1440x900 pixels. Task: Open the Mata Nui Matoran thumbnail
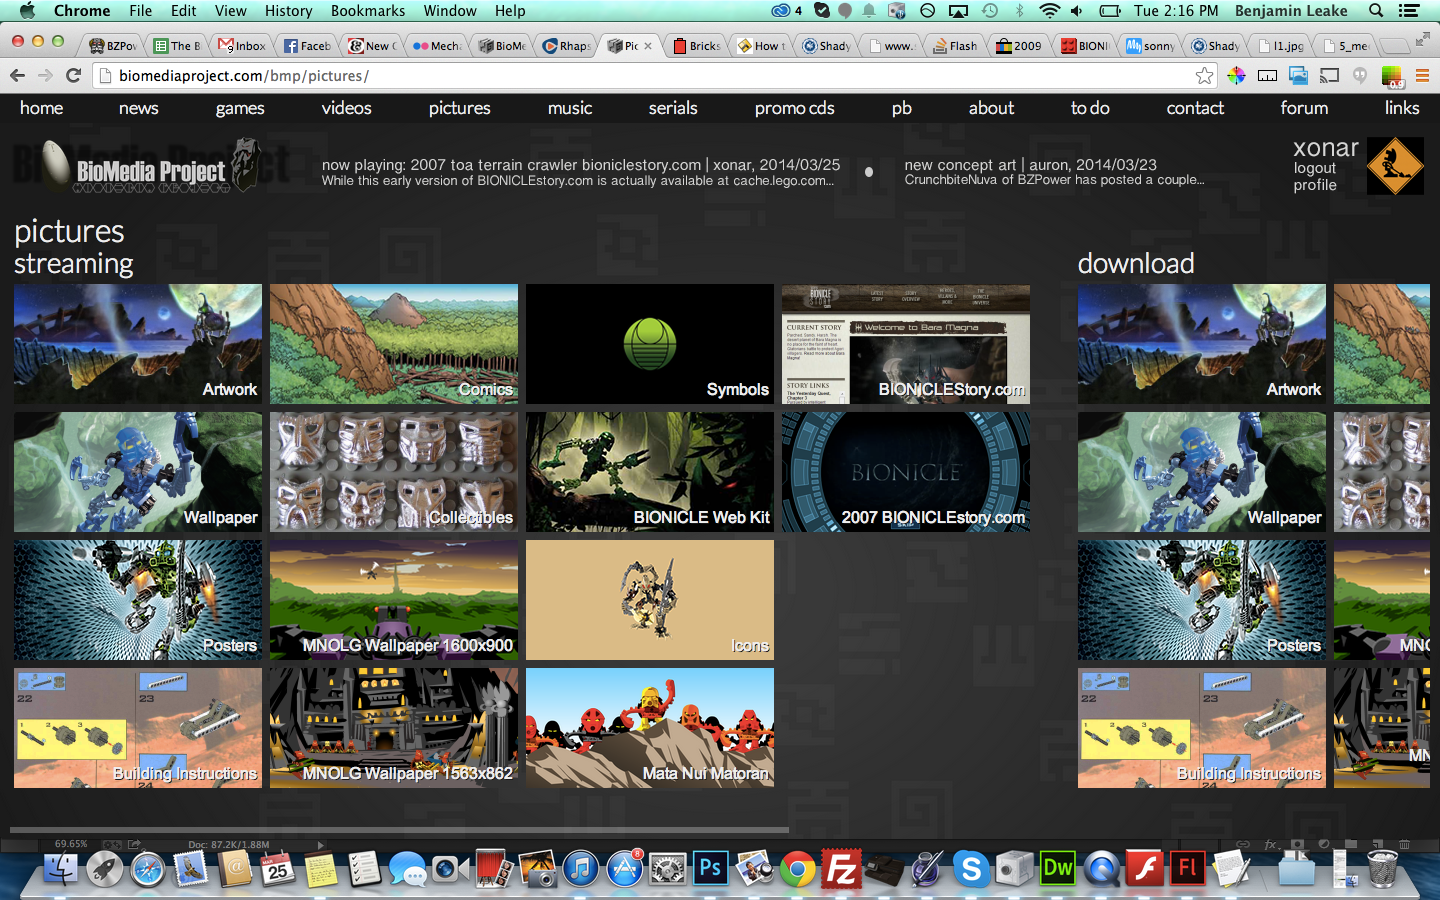click(650, 728)
